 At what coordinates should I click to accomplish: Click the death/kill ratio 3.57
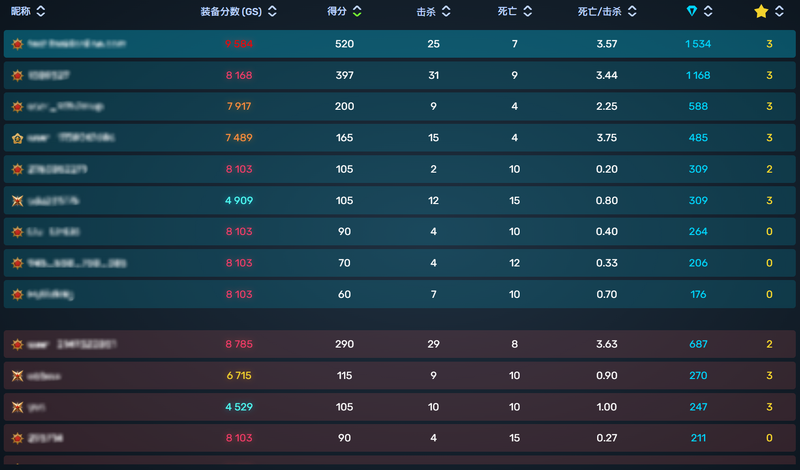pos(607,44)
